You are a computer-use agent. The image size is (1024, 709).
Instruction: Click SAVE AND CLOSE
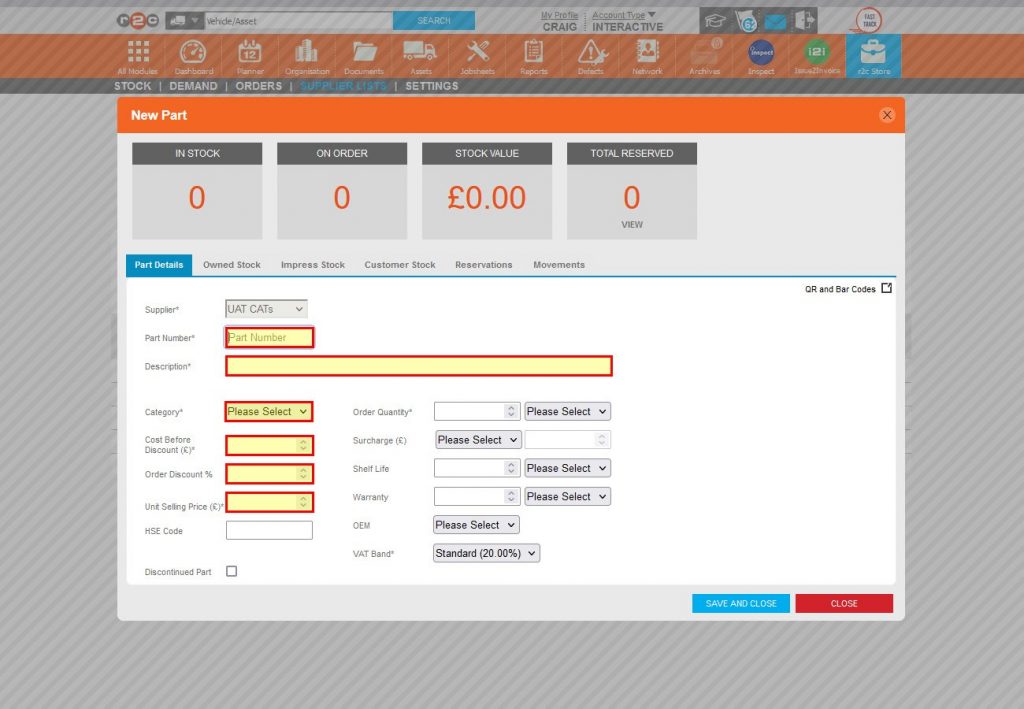coord(740,603)
